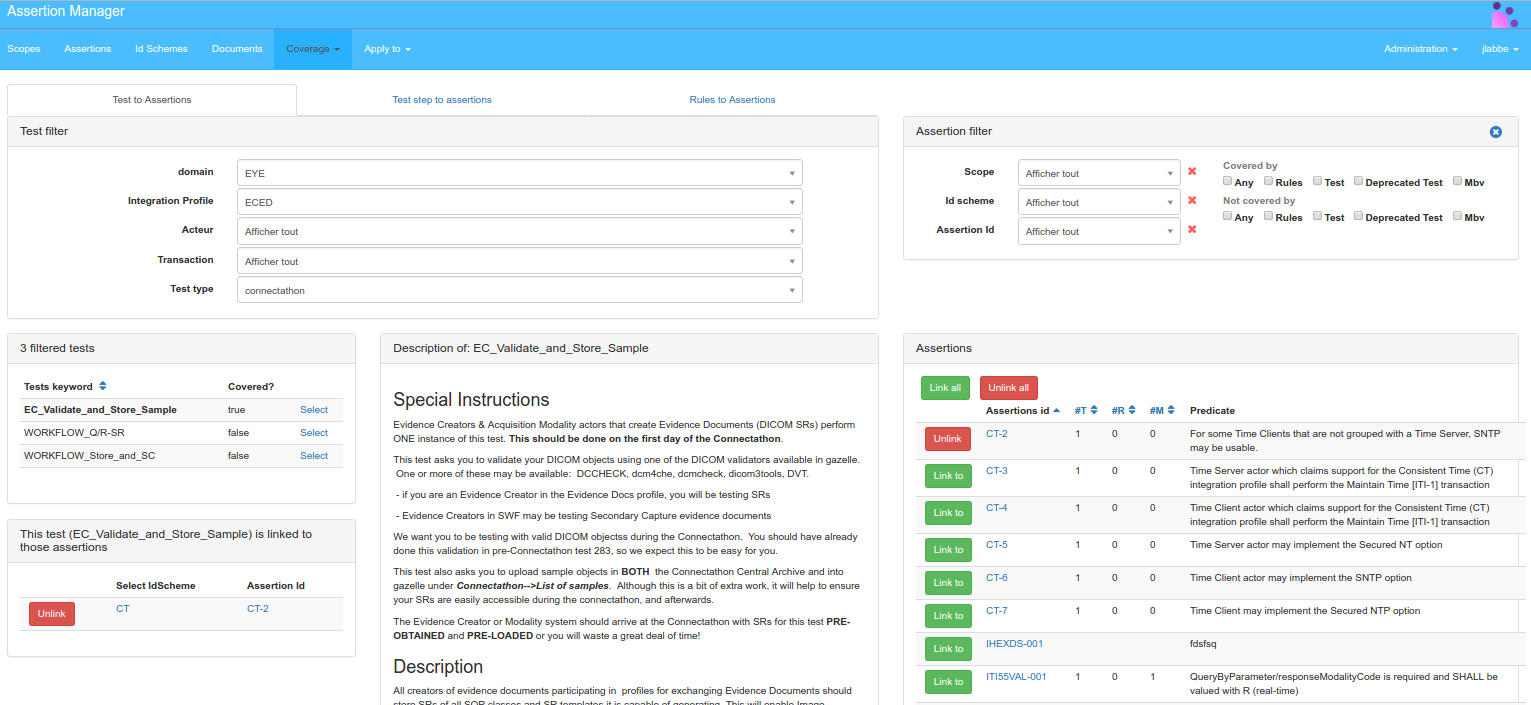Open assertion ITI55VAL-001 link
Screen dimensions: 1531x705
[x=1016, y=677]
